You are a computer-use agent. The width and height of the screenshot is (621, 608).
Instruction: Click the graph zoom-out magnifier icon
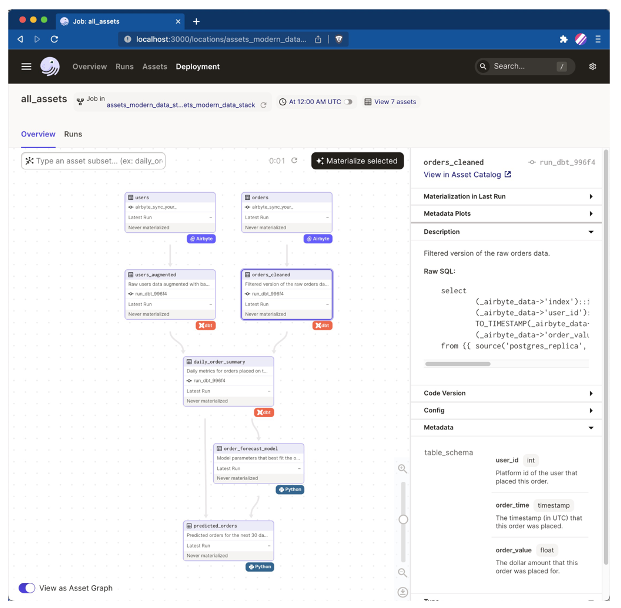tap(403, 572)
